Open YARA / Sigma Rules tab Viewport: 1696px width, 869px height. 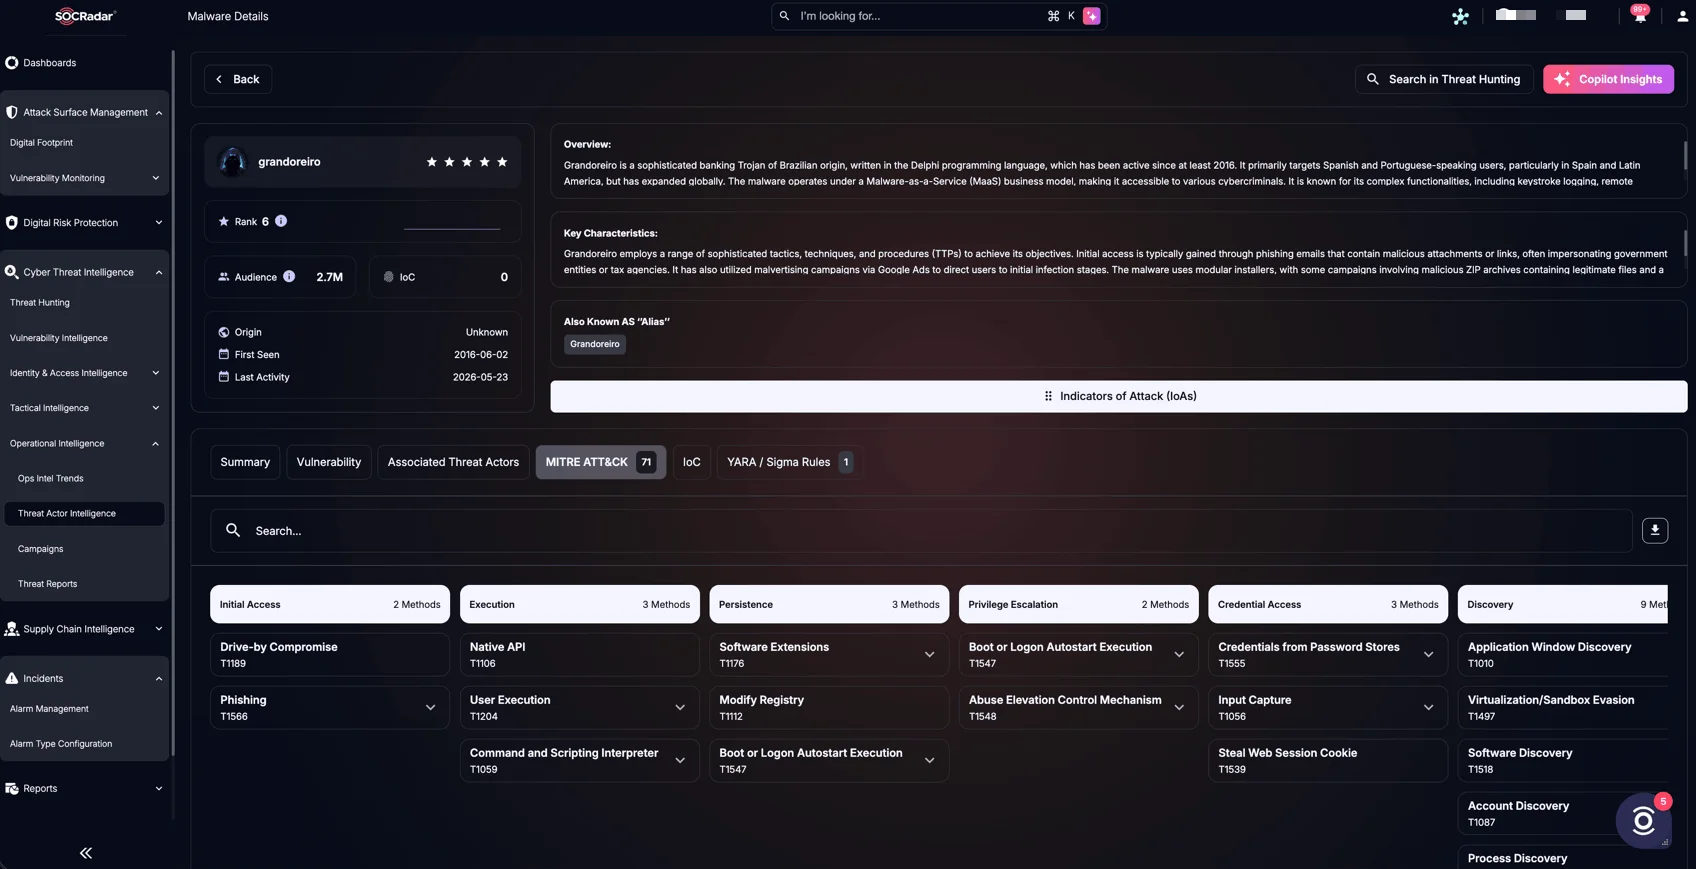coord(789,462)
